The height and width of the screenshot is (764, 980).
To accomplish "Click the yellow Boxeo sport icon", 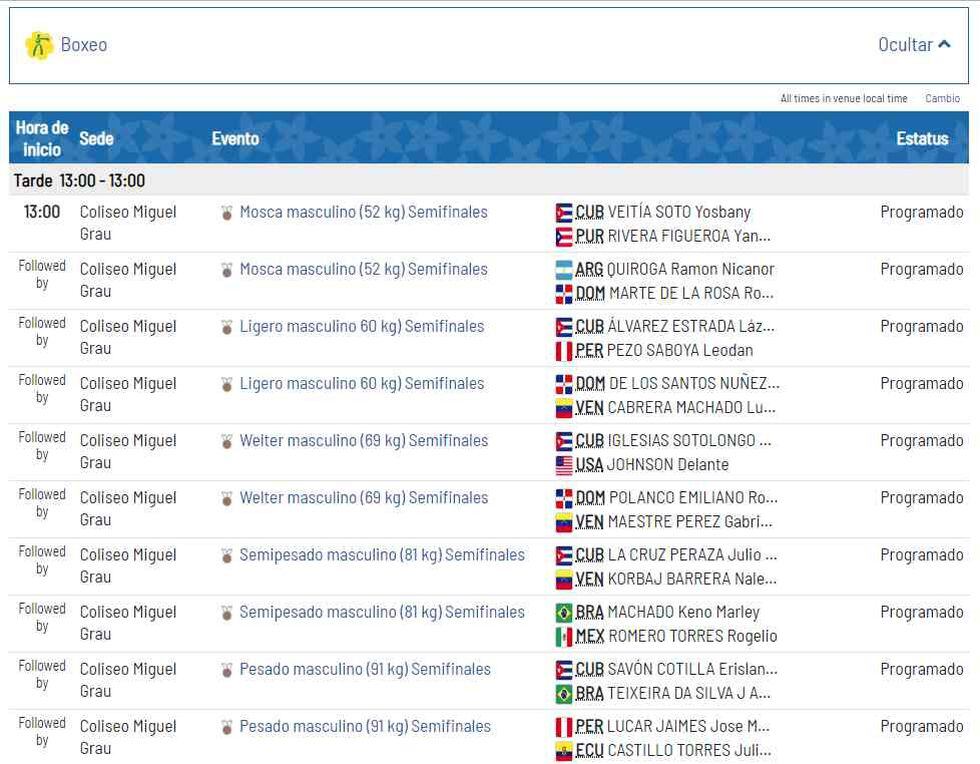I will click(39, 45).
